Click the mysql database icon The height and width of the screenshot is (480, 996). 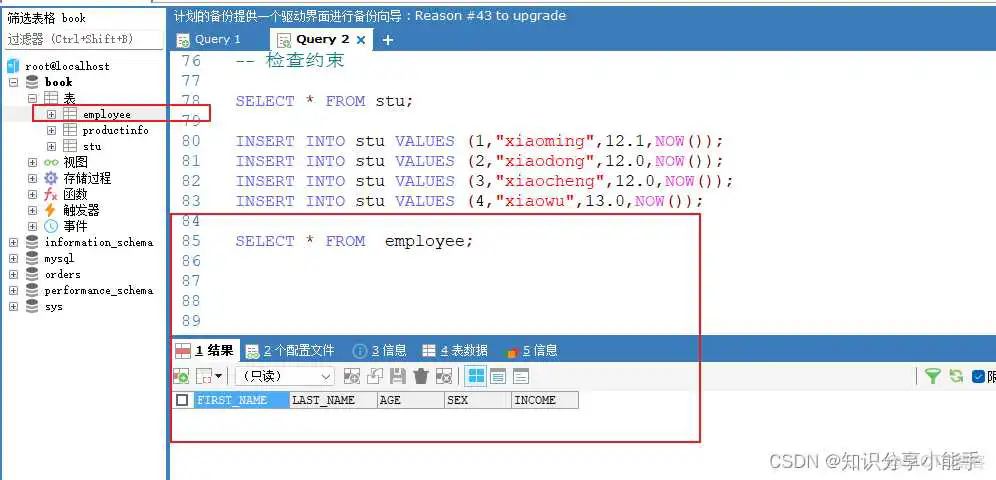(32, 258)
